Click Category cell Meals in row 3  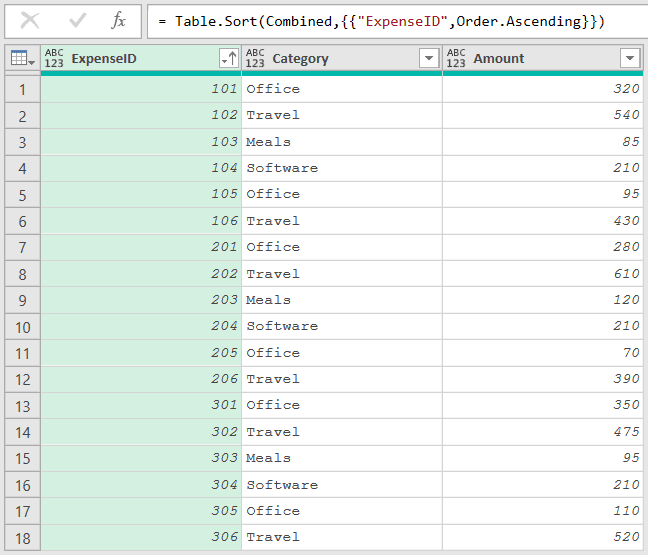342,142
